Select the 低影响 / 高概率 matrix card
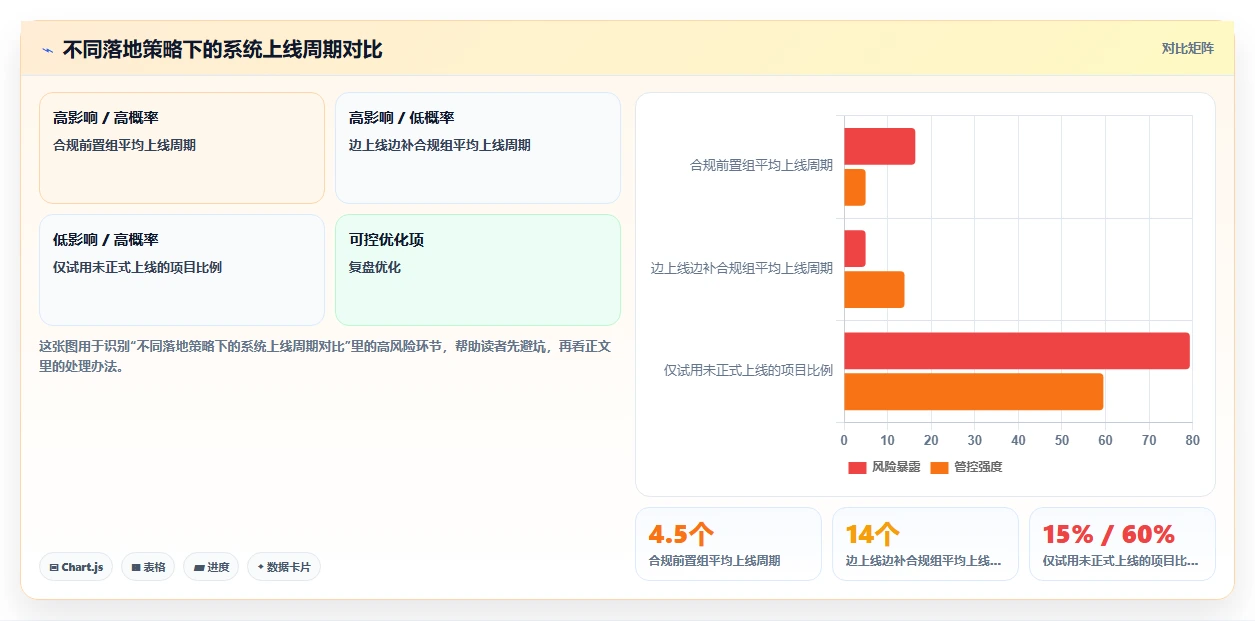 [182, 270]
